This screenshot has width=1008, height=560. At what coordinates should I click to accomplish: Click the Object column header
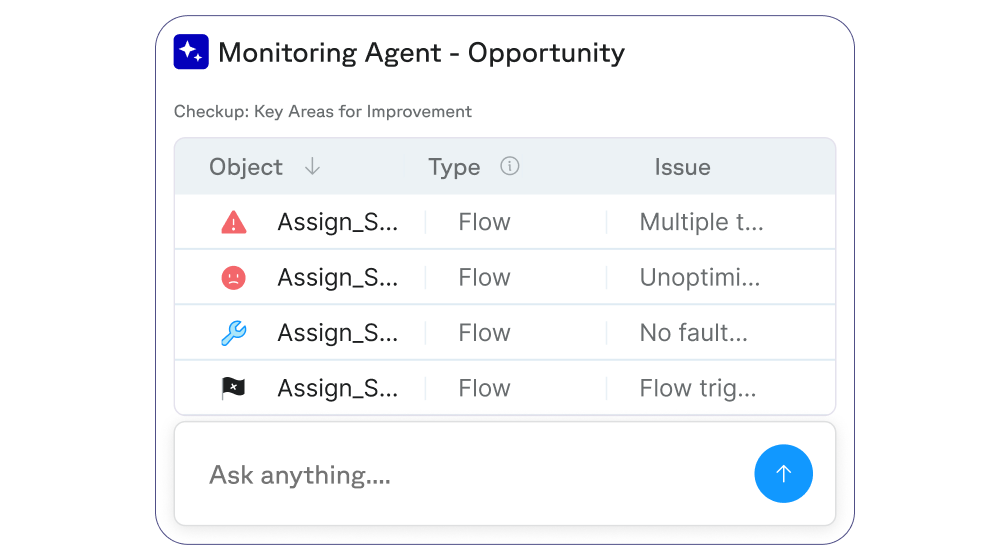coord(246,167)
